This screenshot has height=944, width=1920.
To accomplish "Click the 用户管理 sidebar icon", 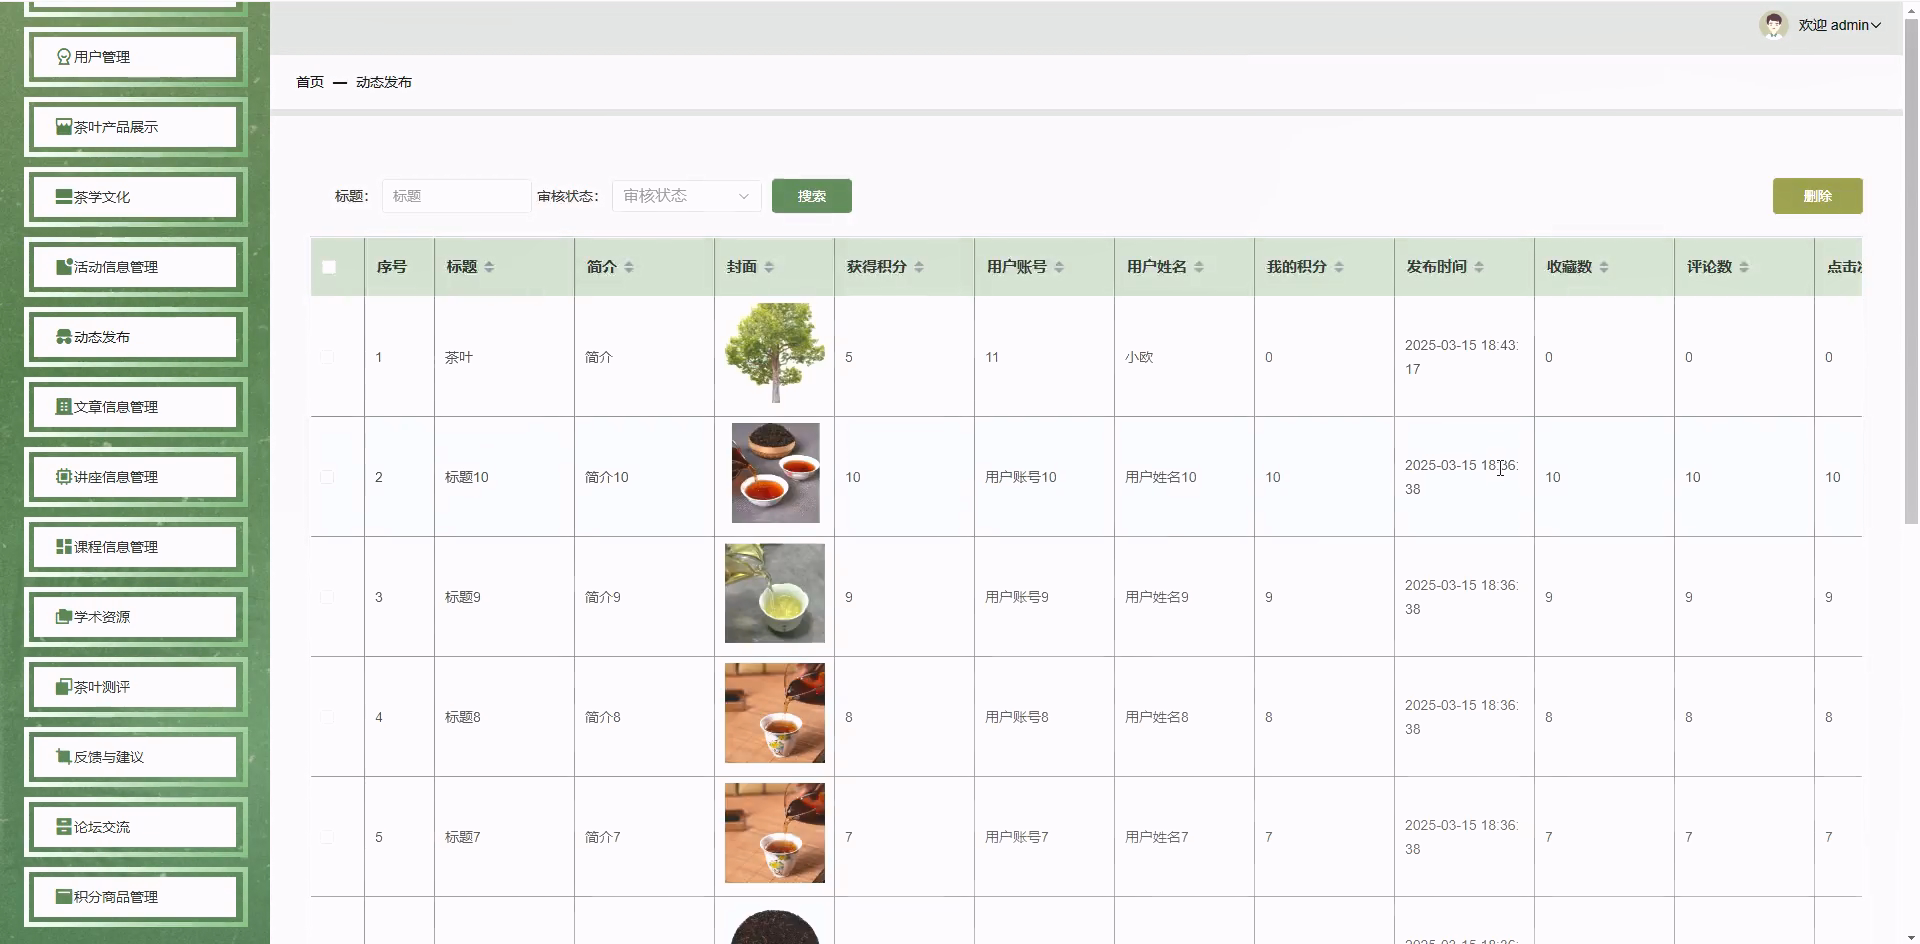I will point(64,57).
